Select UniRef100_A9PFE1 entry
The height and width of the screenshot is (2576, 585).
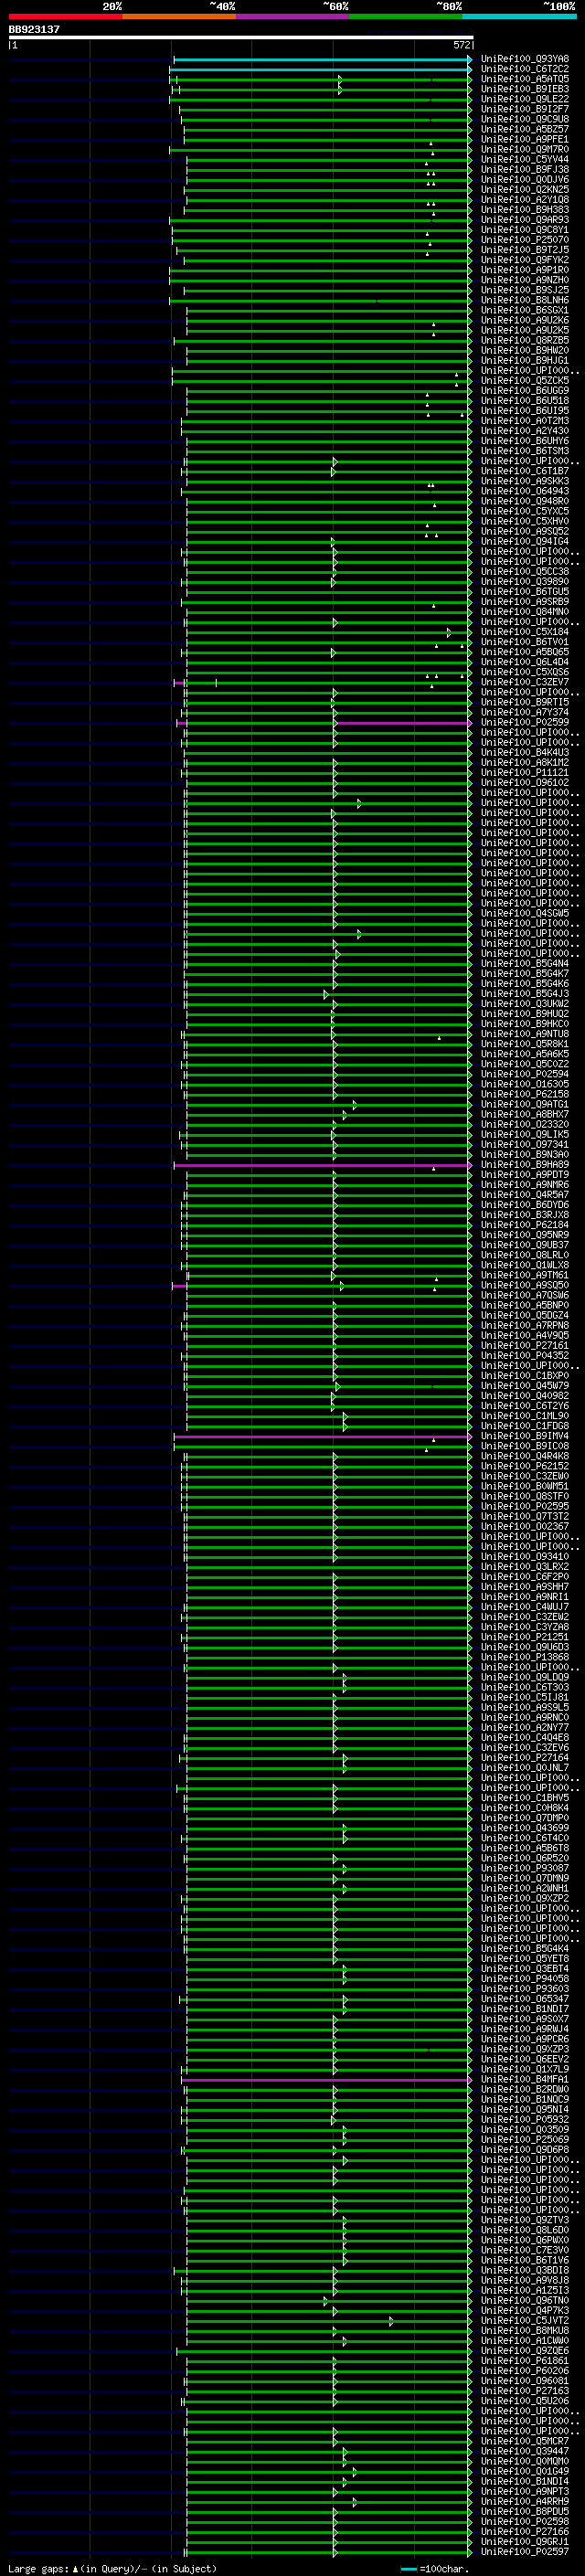tap(525, 139)
